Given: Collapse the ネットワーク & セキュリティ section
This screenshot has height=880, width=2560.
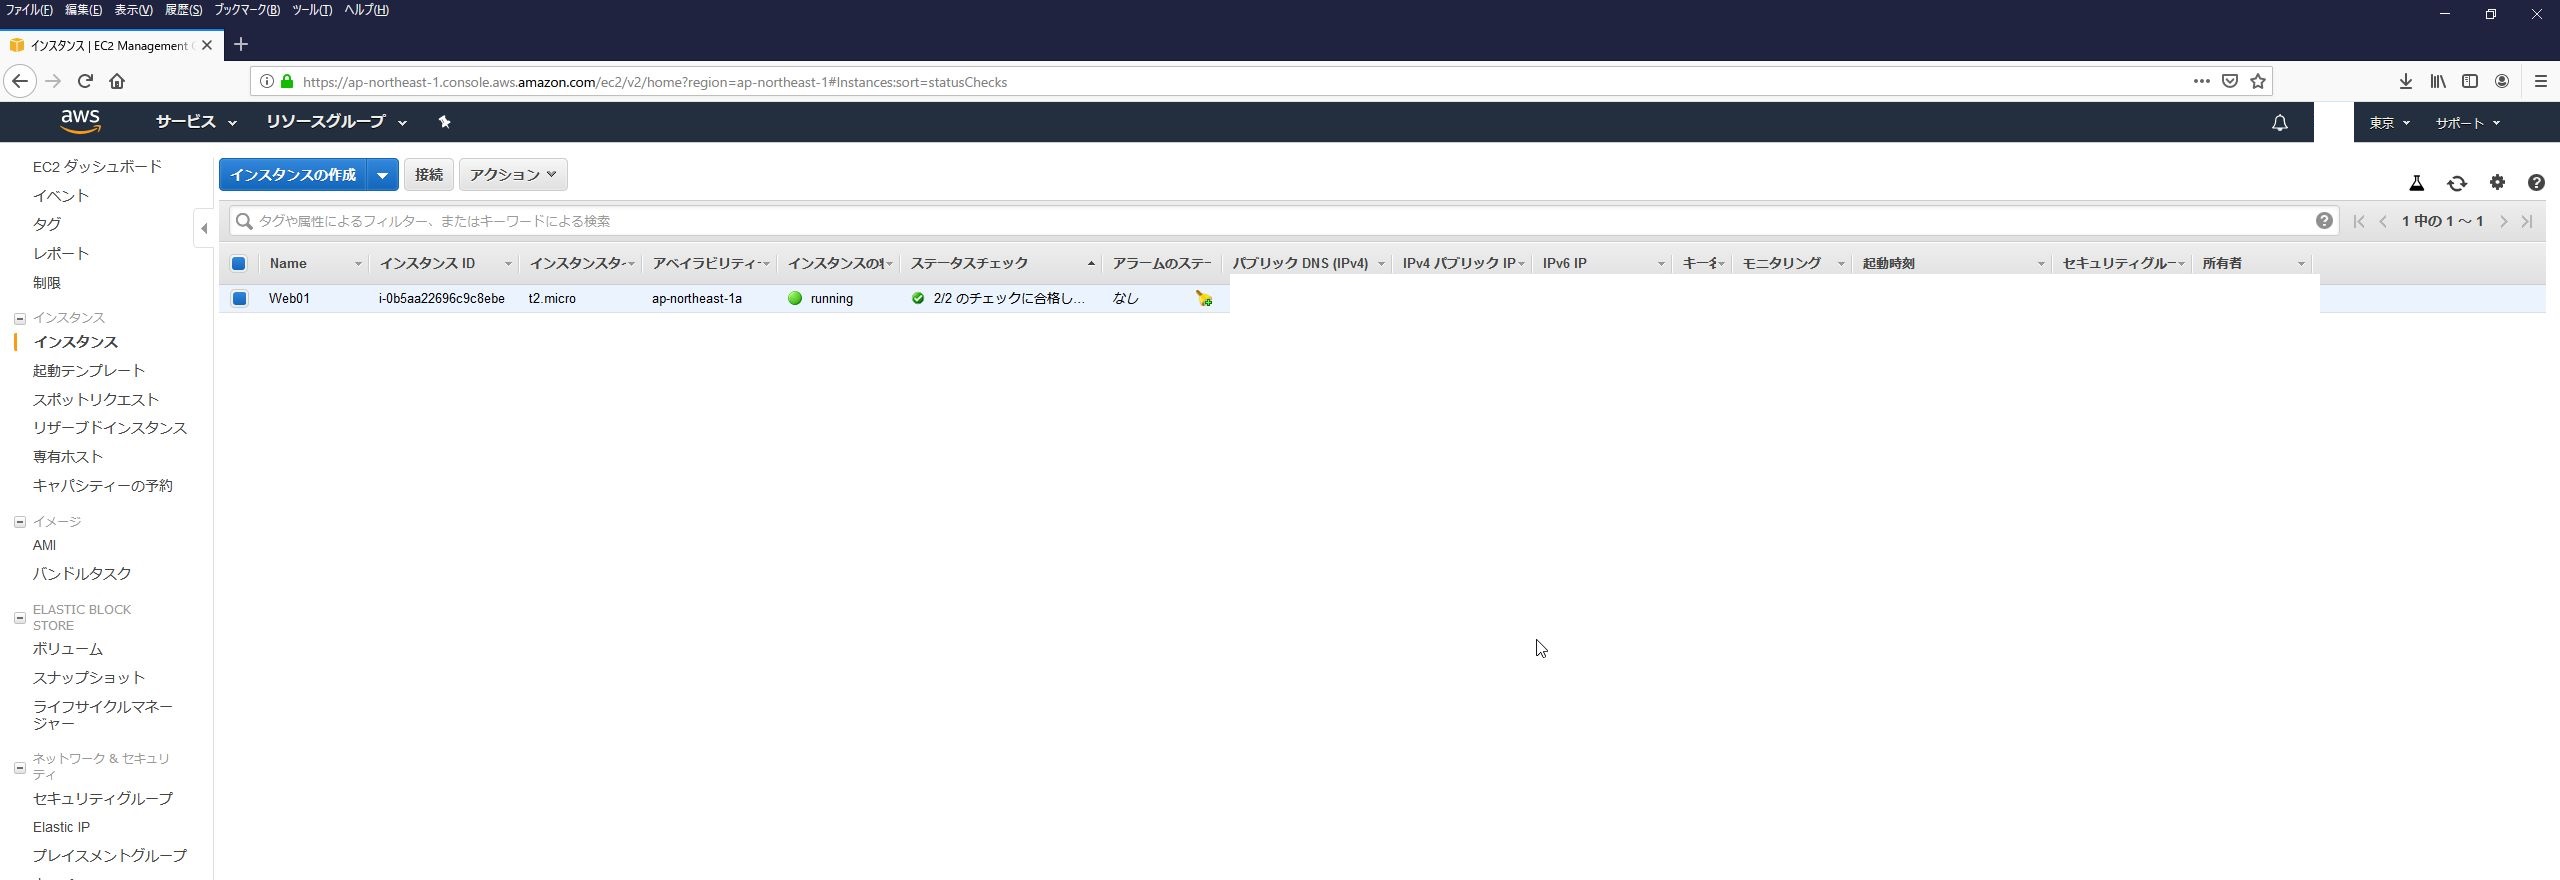Looking at the screenshot, I should point(19,768).
